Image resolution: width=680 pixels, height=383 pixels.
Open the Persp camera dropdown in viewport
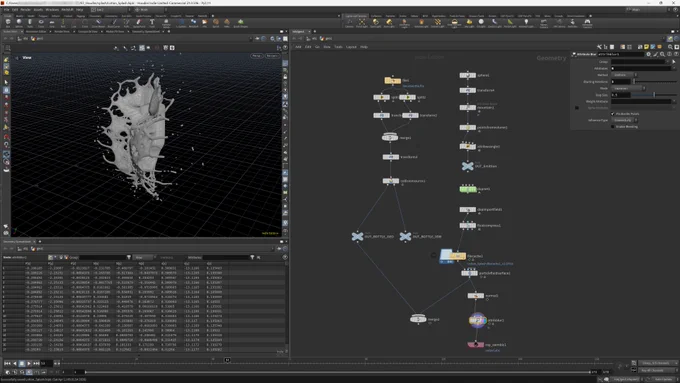pos(257,56)
